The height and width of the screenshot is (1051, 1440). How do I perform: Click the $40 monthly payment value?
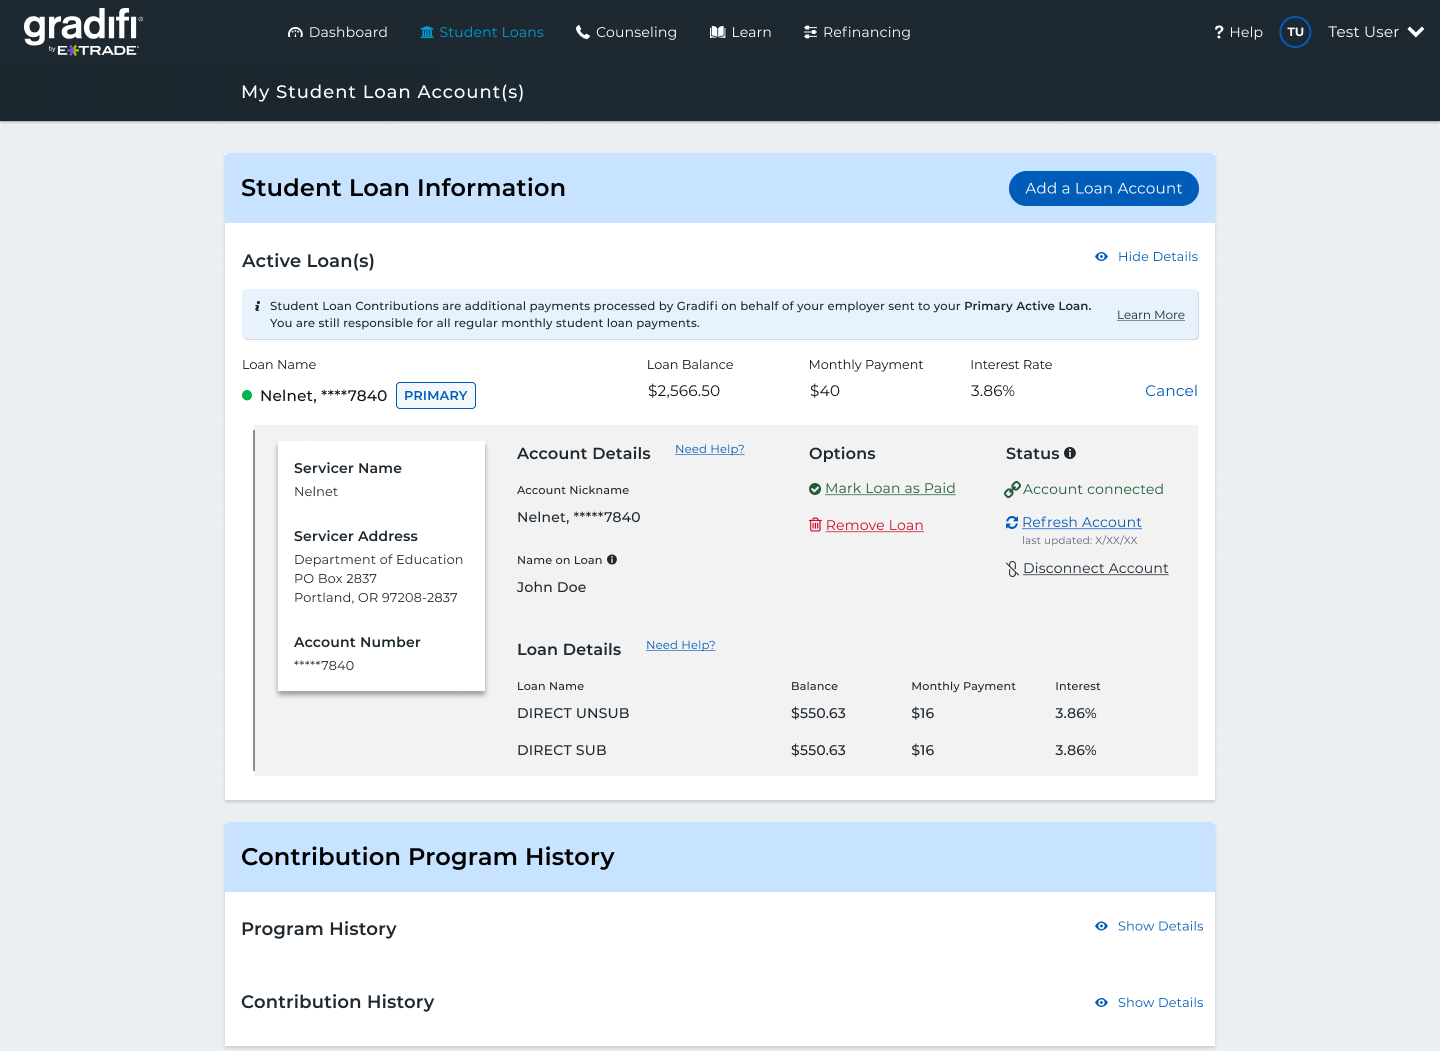(825, 391)
